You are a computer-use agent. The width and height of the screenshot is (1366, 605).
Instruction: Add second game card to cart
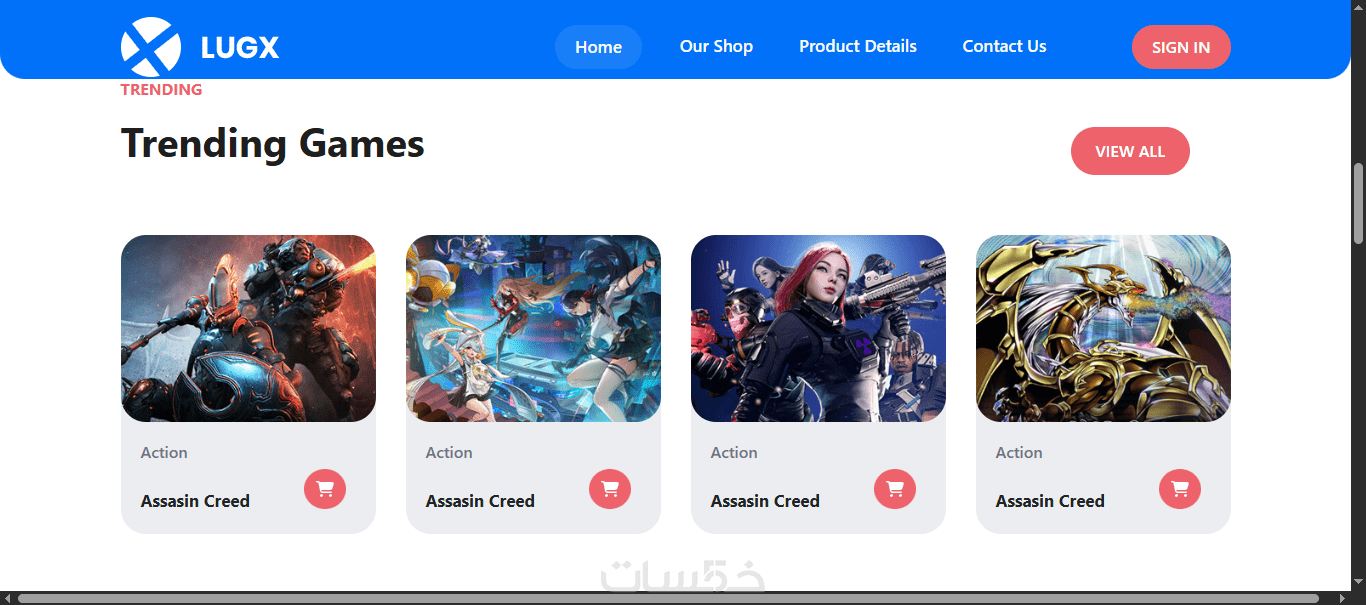click(610, 489)
